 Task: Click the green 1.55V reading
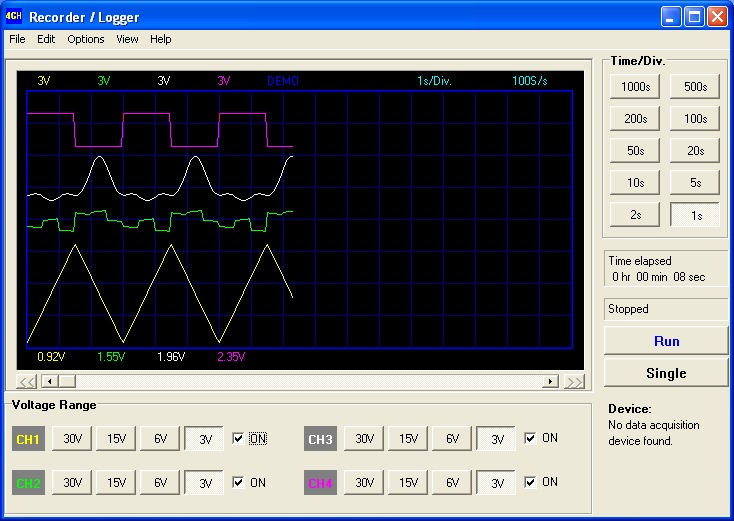[111, 357]
